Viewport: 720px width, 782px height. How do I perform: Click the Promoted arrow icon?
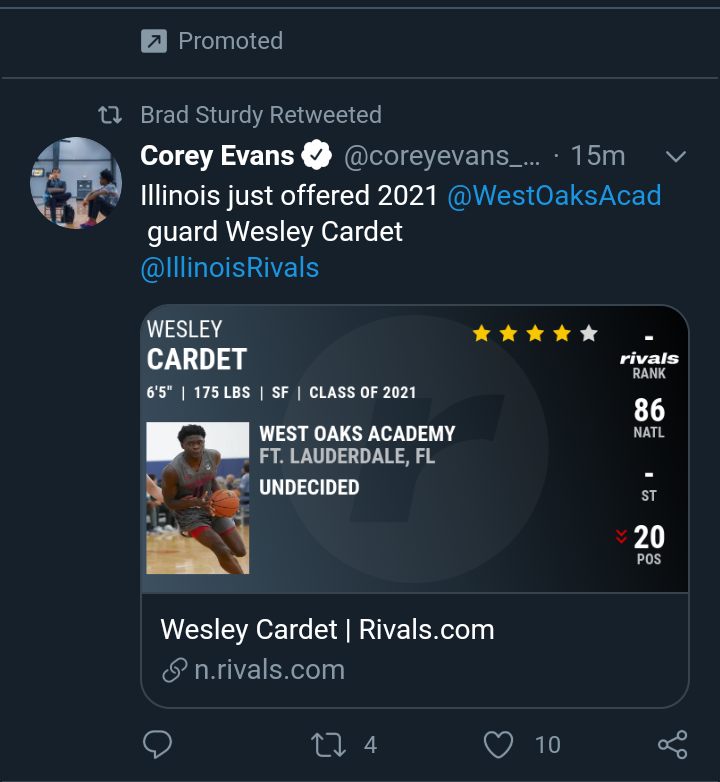[154, 41]
